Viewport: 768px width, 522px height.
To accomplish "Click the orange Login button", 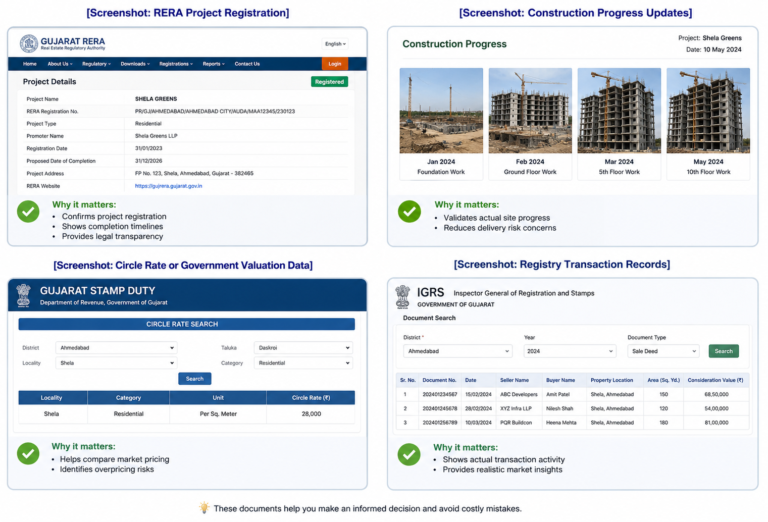I will (335, 64).
